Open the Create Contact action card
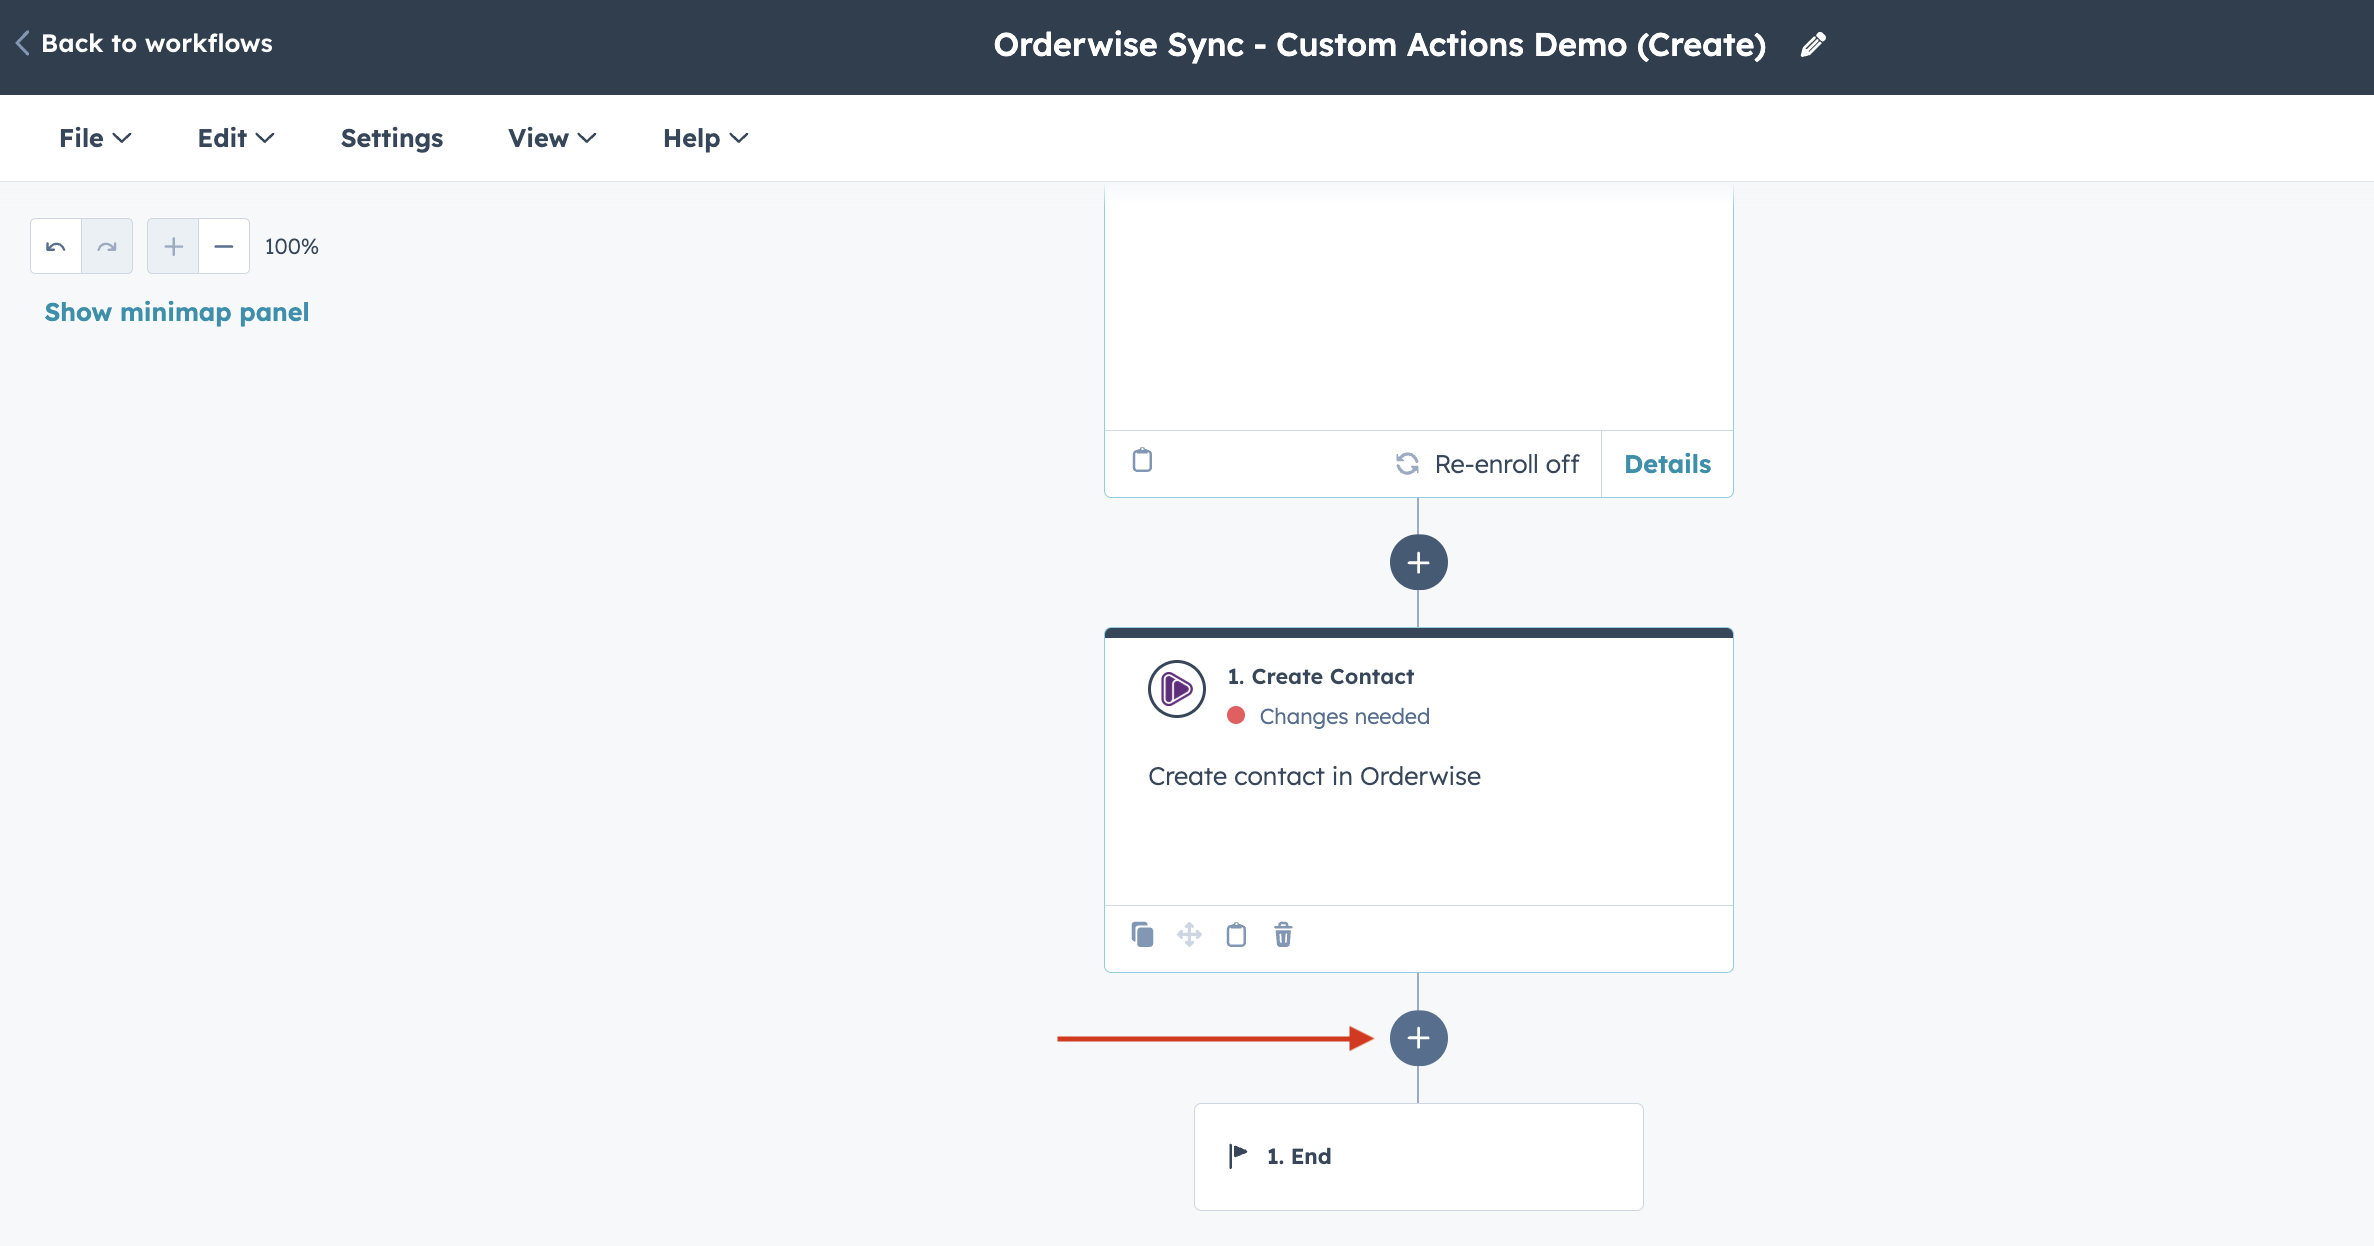 click(x=1418, y=800)
